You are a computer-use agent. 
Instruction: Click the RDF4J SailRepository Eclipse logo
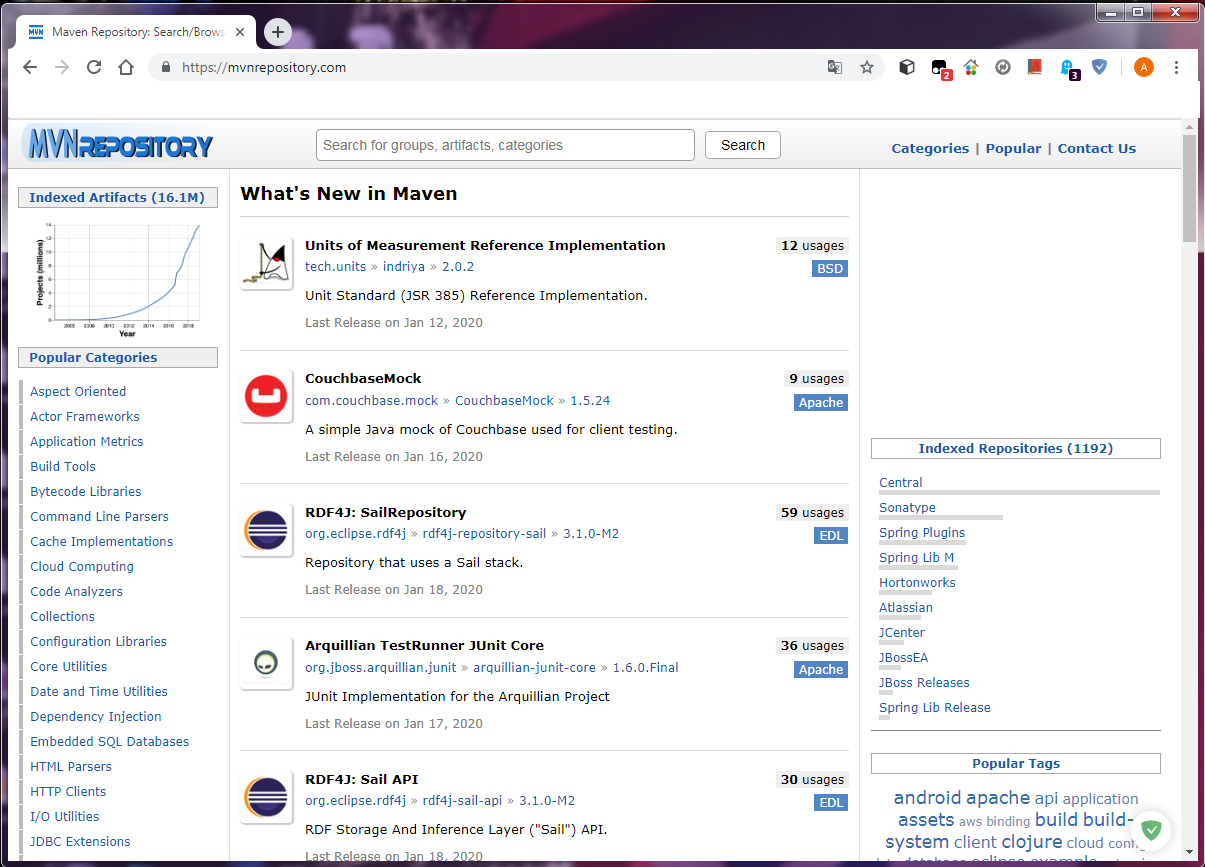point(266,531)
